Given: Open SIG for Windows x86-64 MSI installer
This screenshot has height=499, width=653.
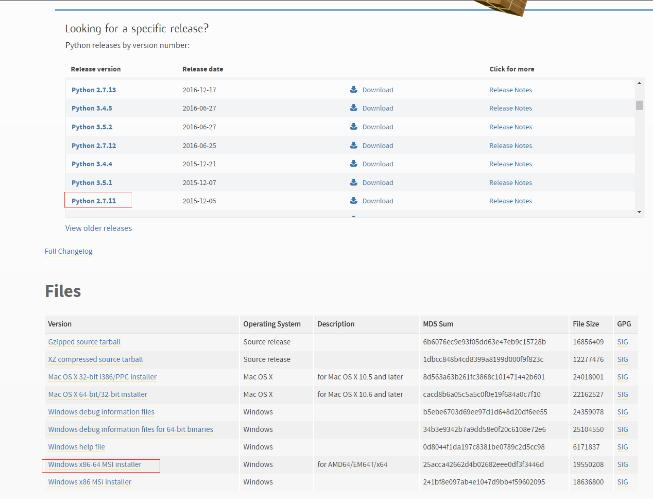Looking at the screenshot, I should 623,464.
